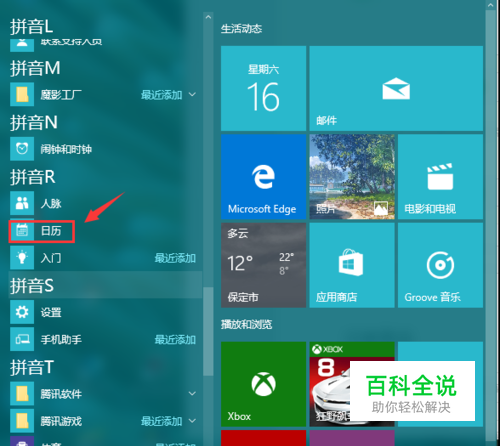Image resolution: width=500 pixels, height=446 pixels.
Task: Open the 腾讯游戏 folder icon
Action: pos(22,421)
